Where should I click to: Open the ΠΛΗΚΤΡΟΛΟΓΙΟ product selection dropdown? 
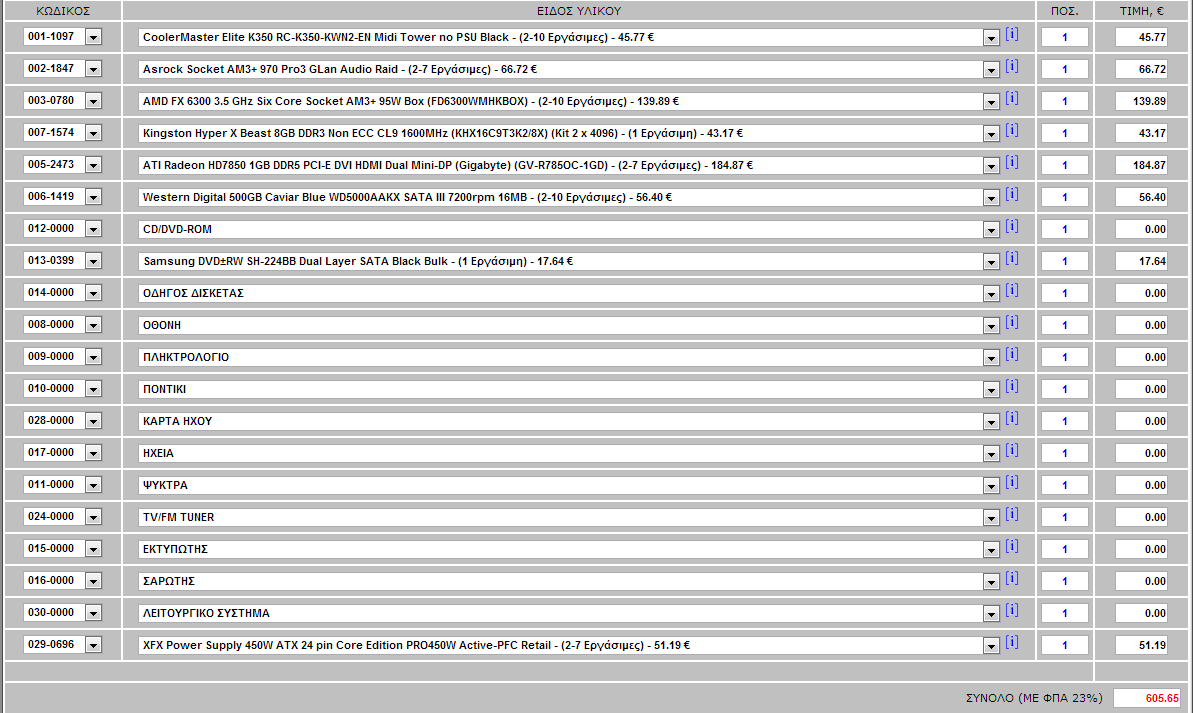[x=991, y=358]
